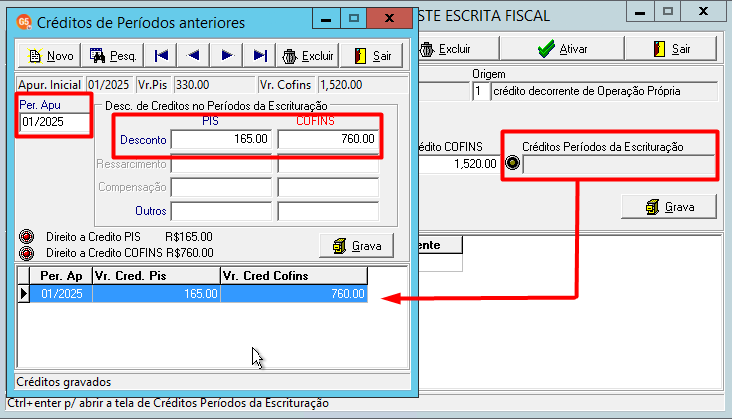Click the Vr. Cred. Pis cell 165.00
732x419 pixels.
tap(156, 294)
